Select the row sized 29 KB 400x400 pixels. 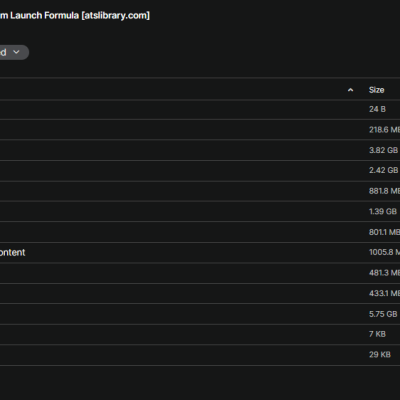point(200,355)
